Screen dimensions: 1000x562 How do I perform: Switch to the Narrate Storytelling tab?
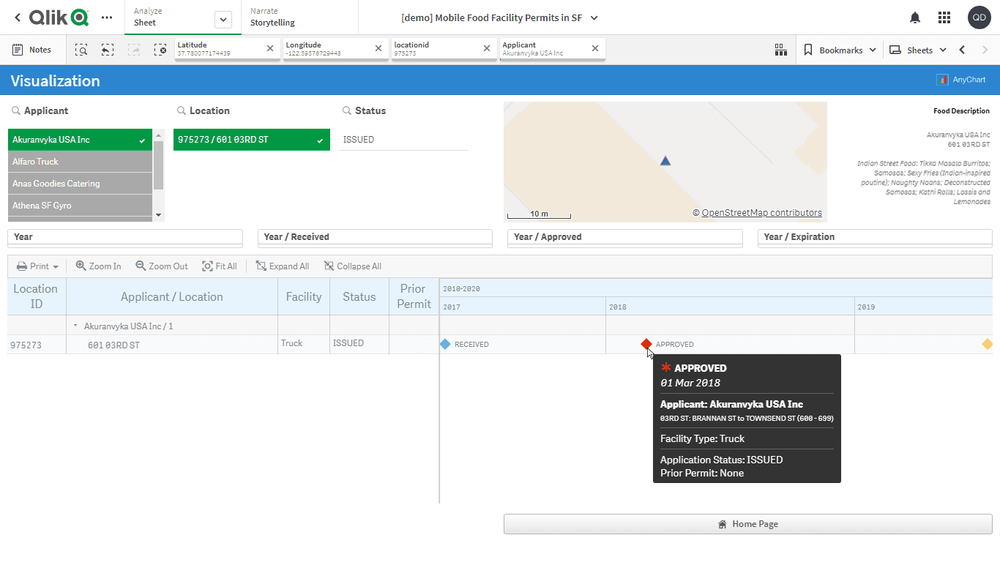point(272,17)
